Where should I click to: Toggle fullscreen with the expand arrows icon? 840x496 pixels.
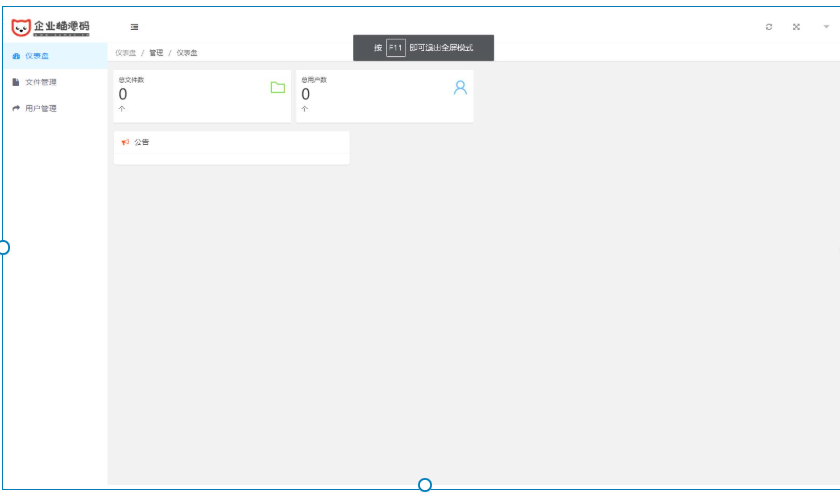797,27
